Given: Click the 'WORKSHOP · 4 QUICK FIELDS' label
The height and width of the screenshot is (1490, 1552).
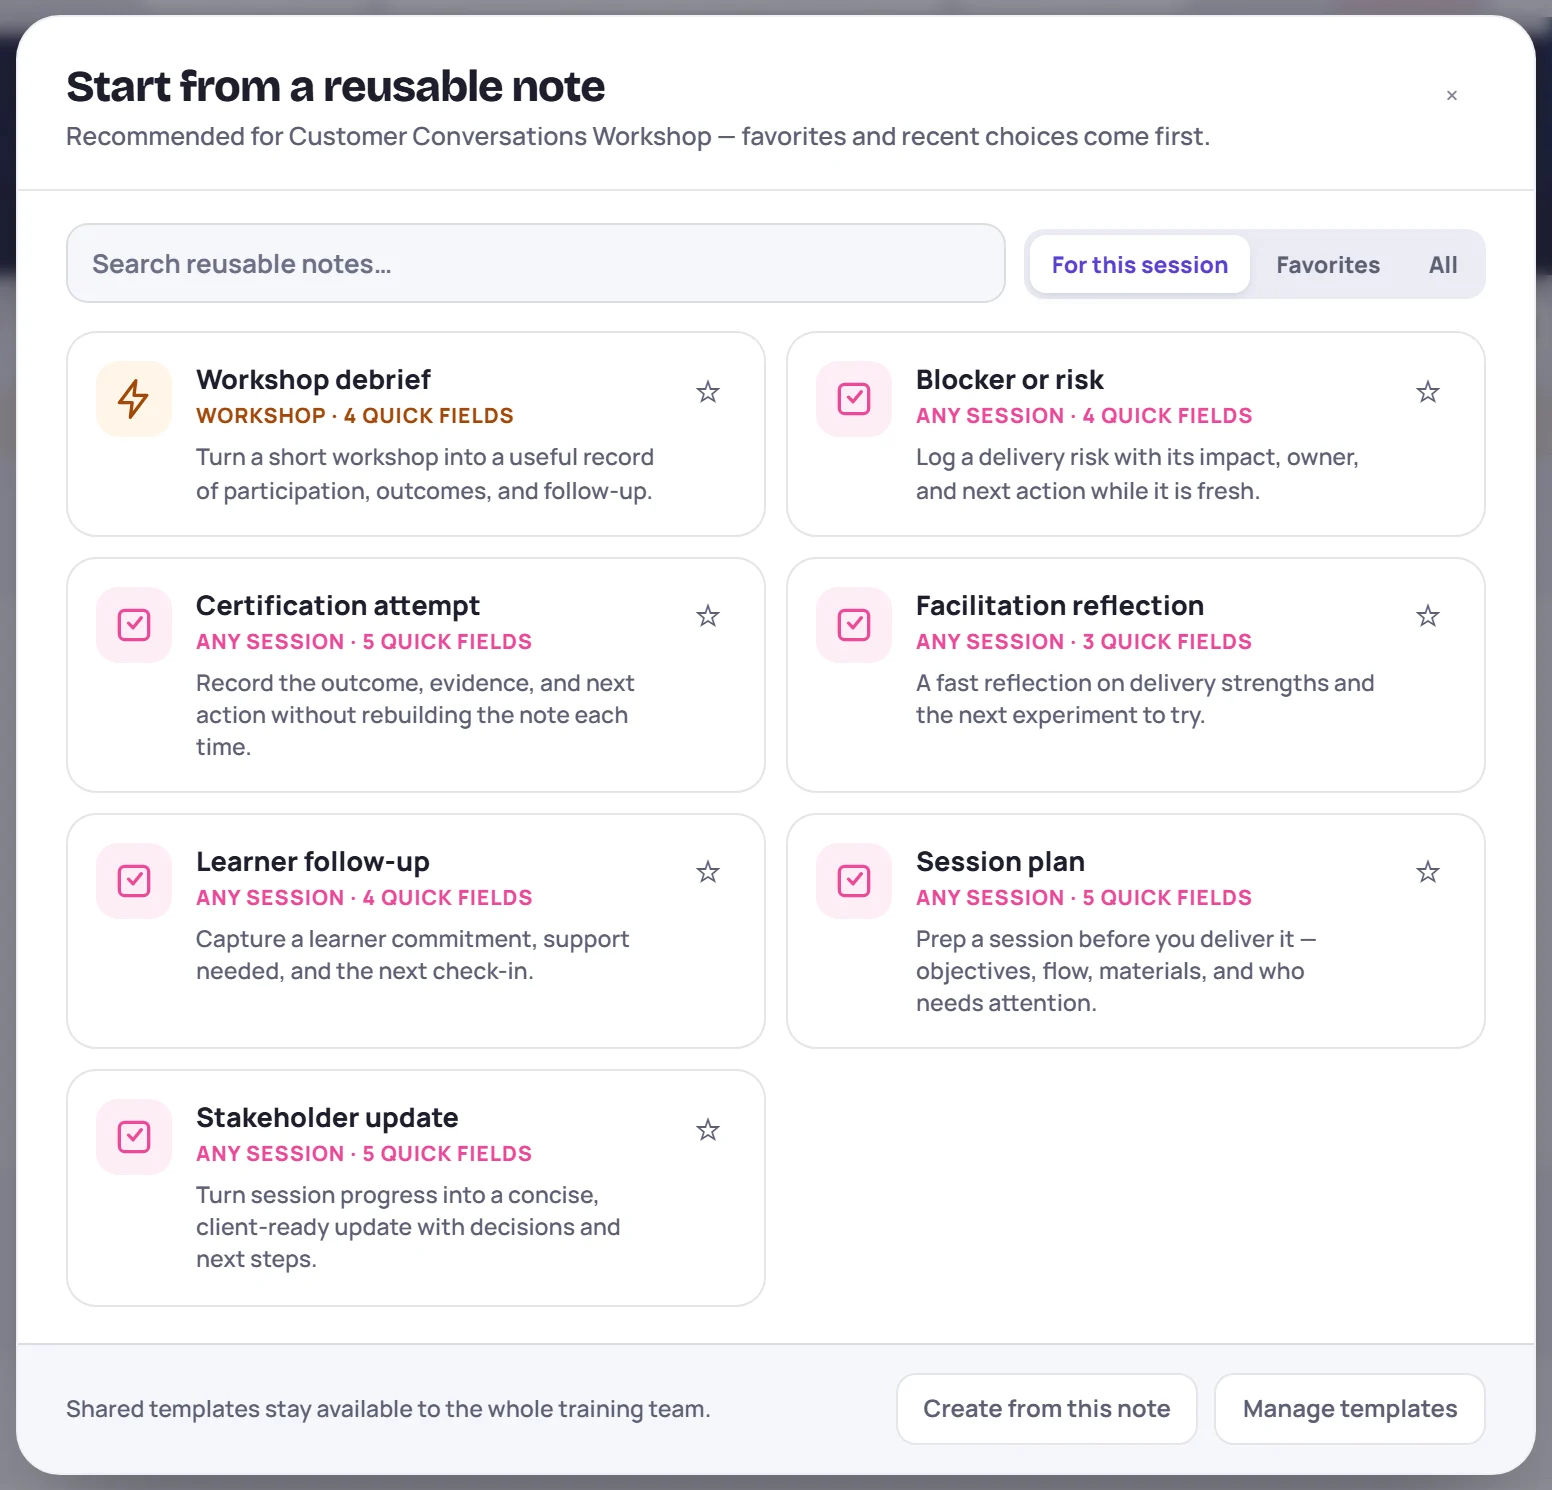Looking at the screenshot, I should pos(355,416).
